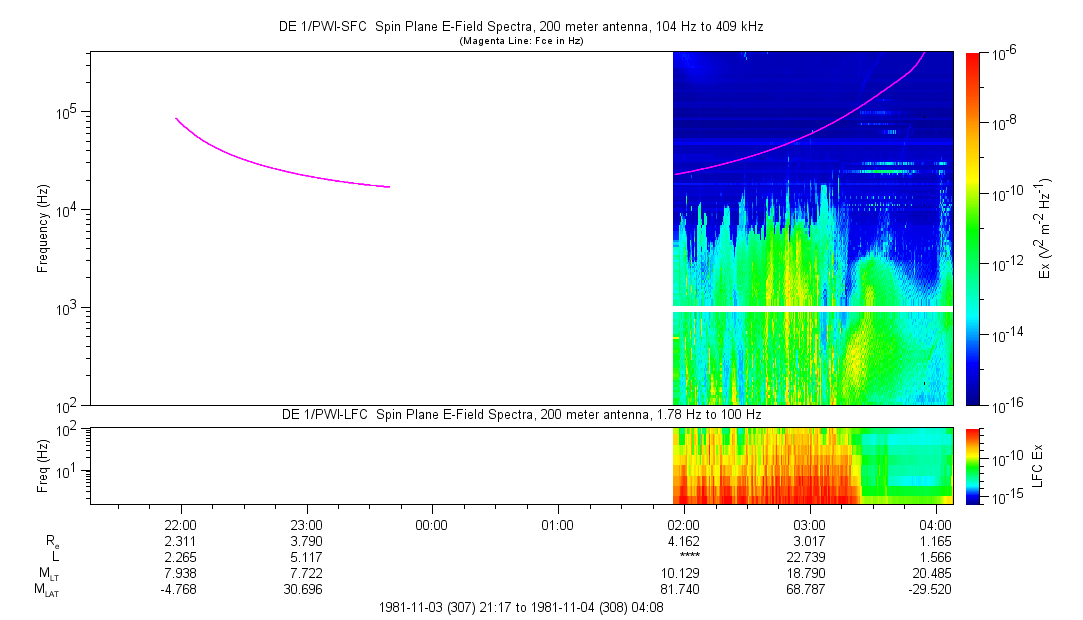The image size is (1083, 620).
Task: Click the DE 1/PWI-SFC plot title
Action: (x=520, y=27)
